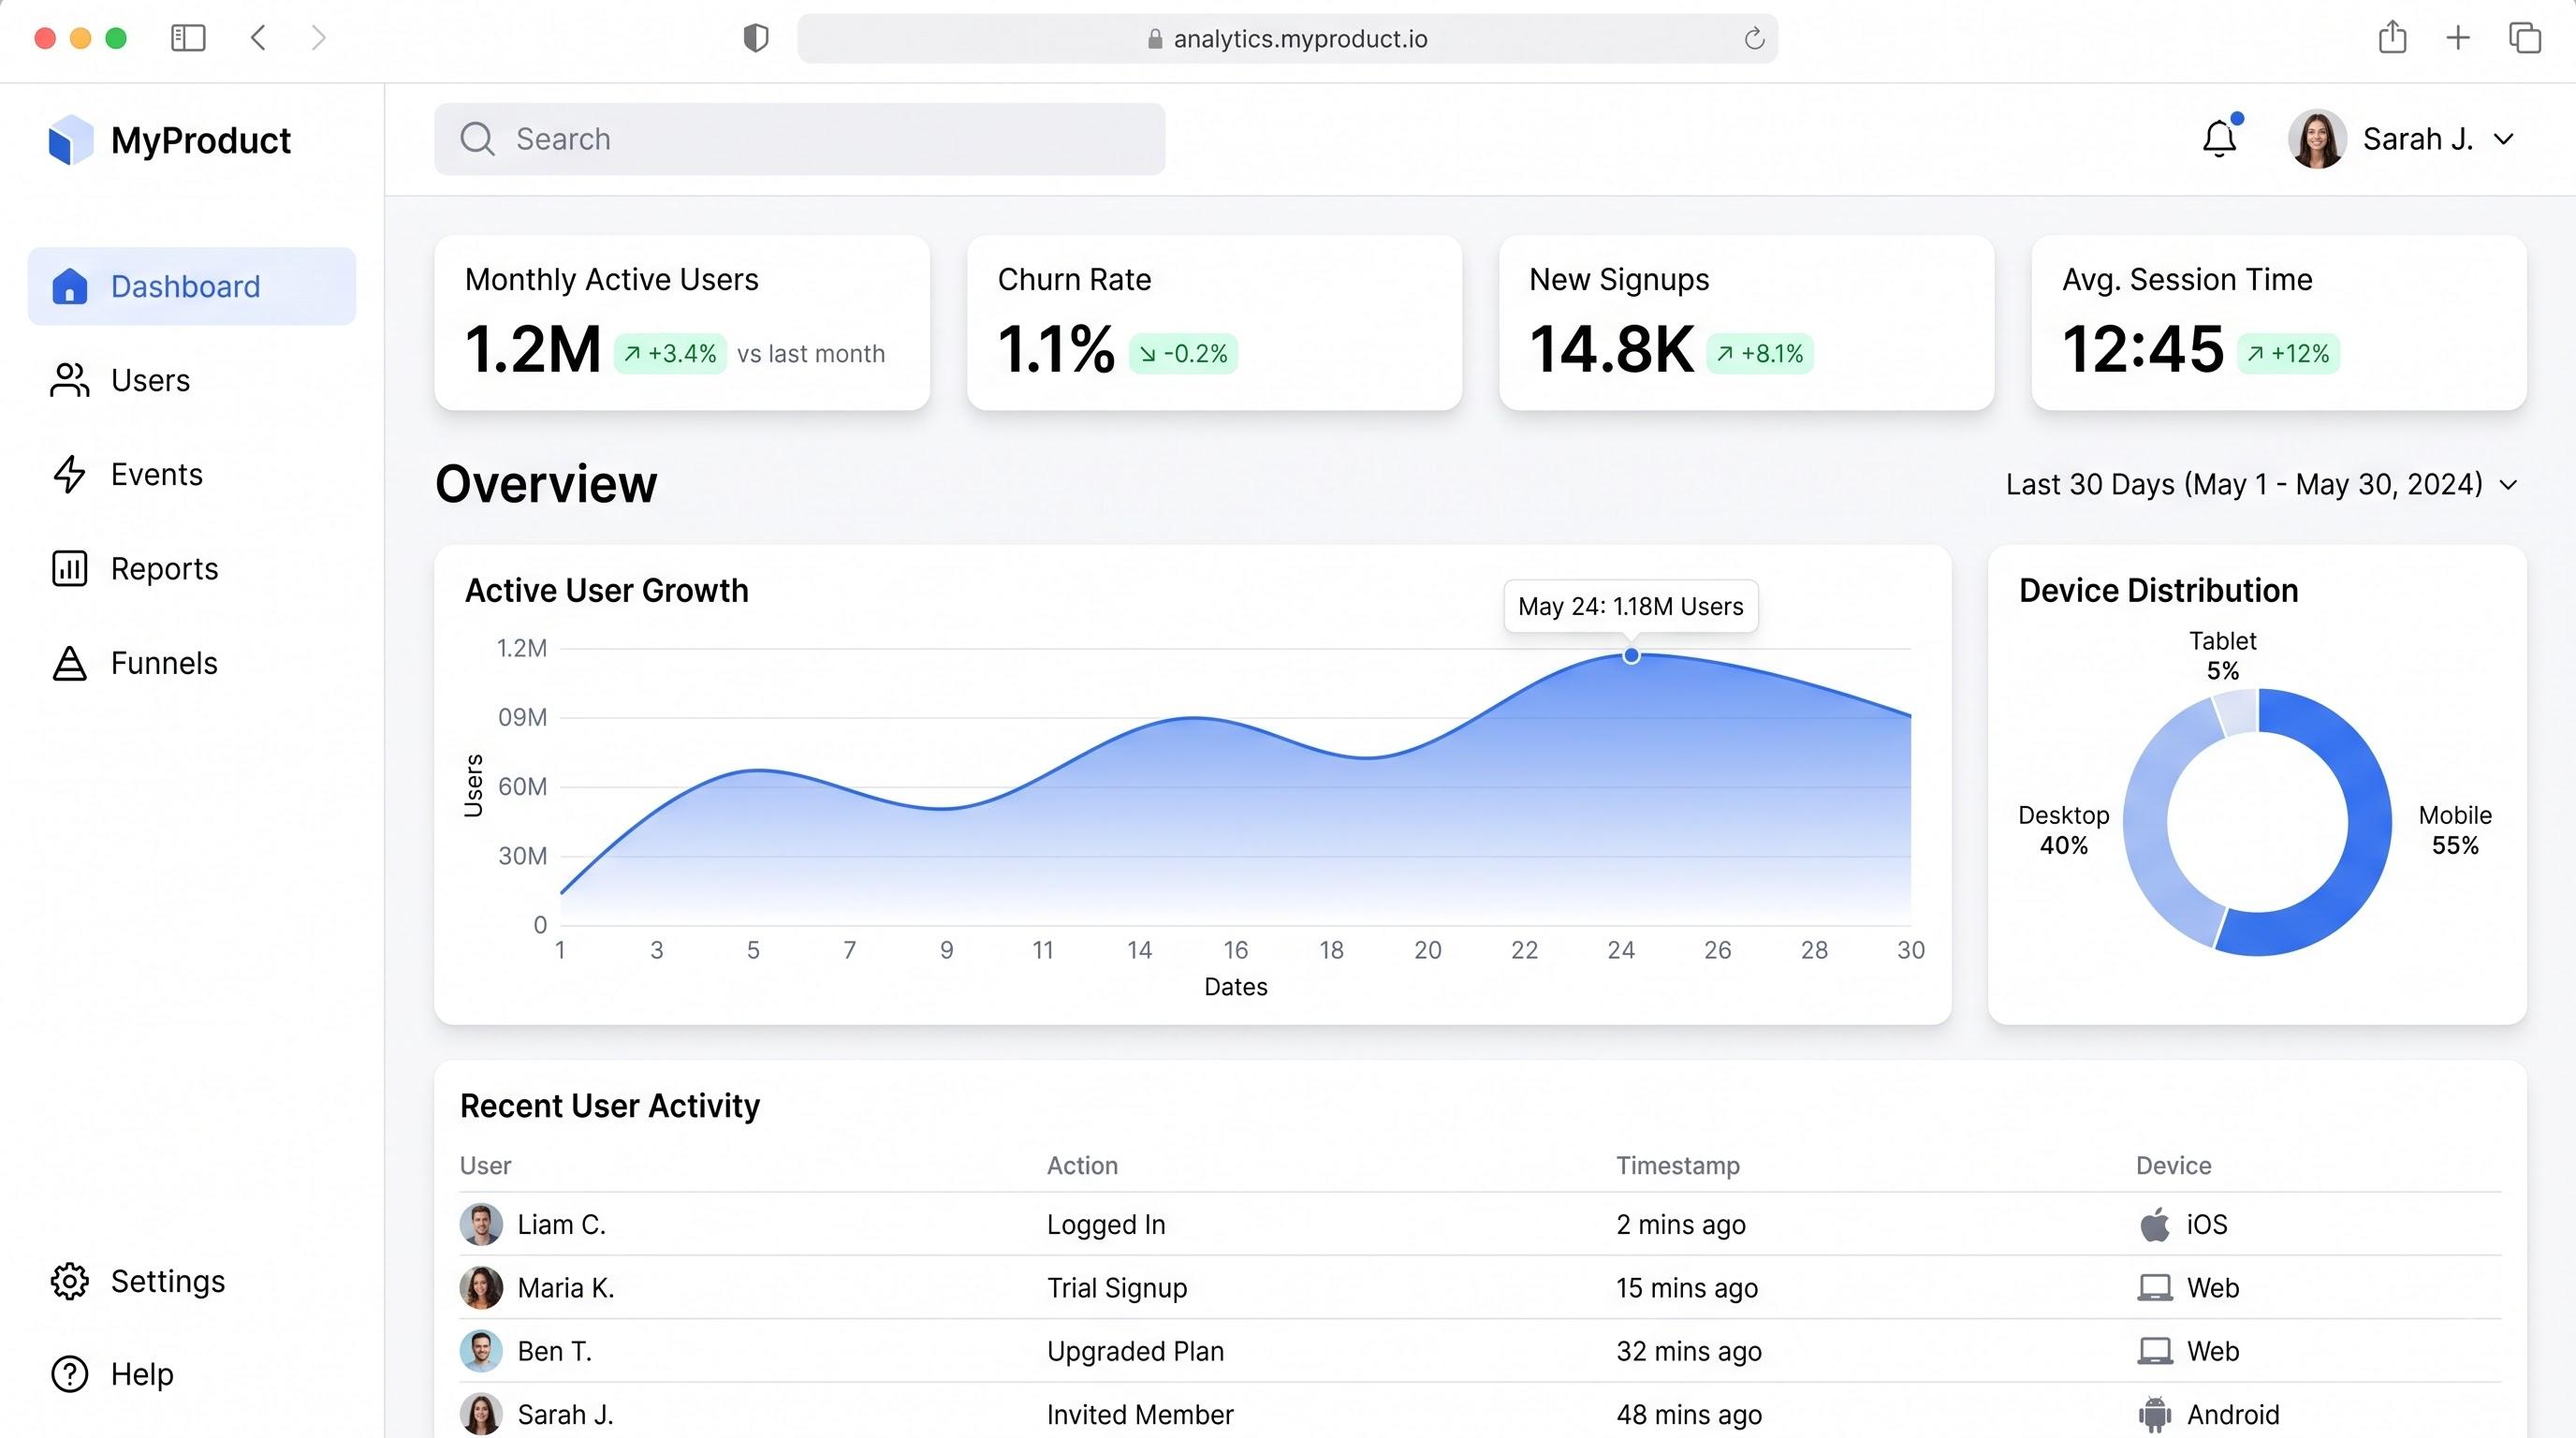Click Sarah J.'s avatar in the header
Viewport: 2576px width, 1438px height.
pos(2317,139)
